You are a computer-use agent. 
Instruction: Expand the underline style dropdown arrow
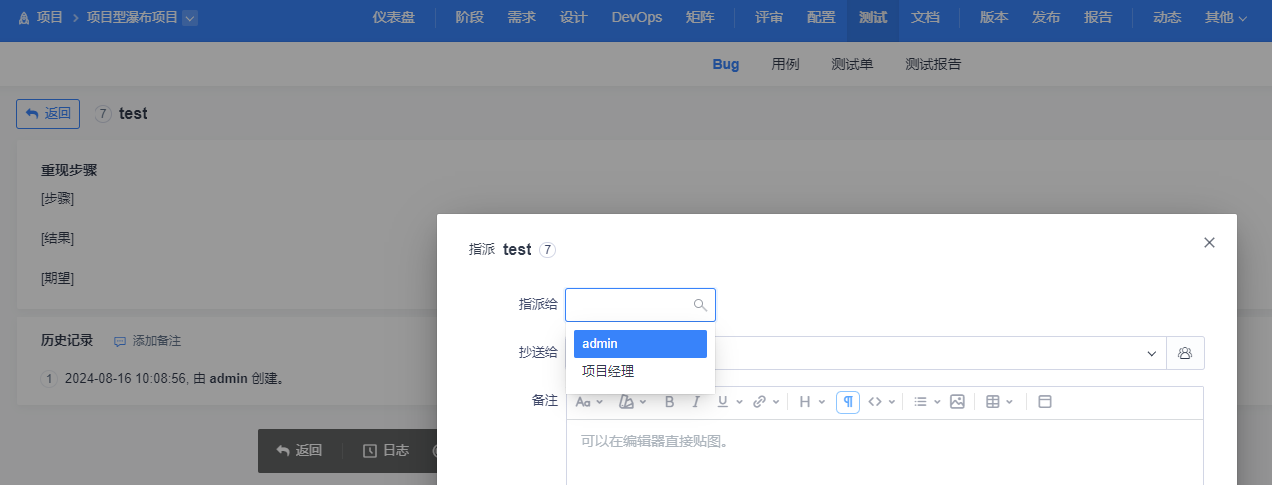pos(739,402)
